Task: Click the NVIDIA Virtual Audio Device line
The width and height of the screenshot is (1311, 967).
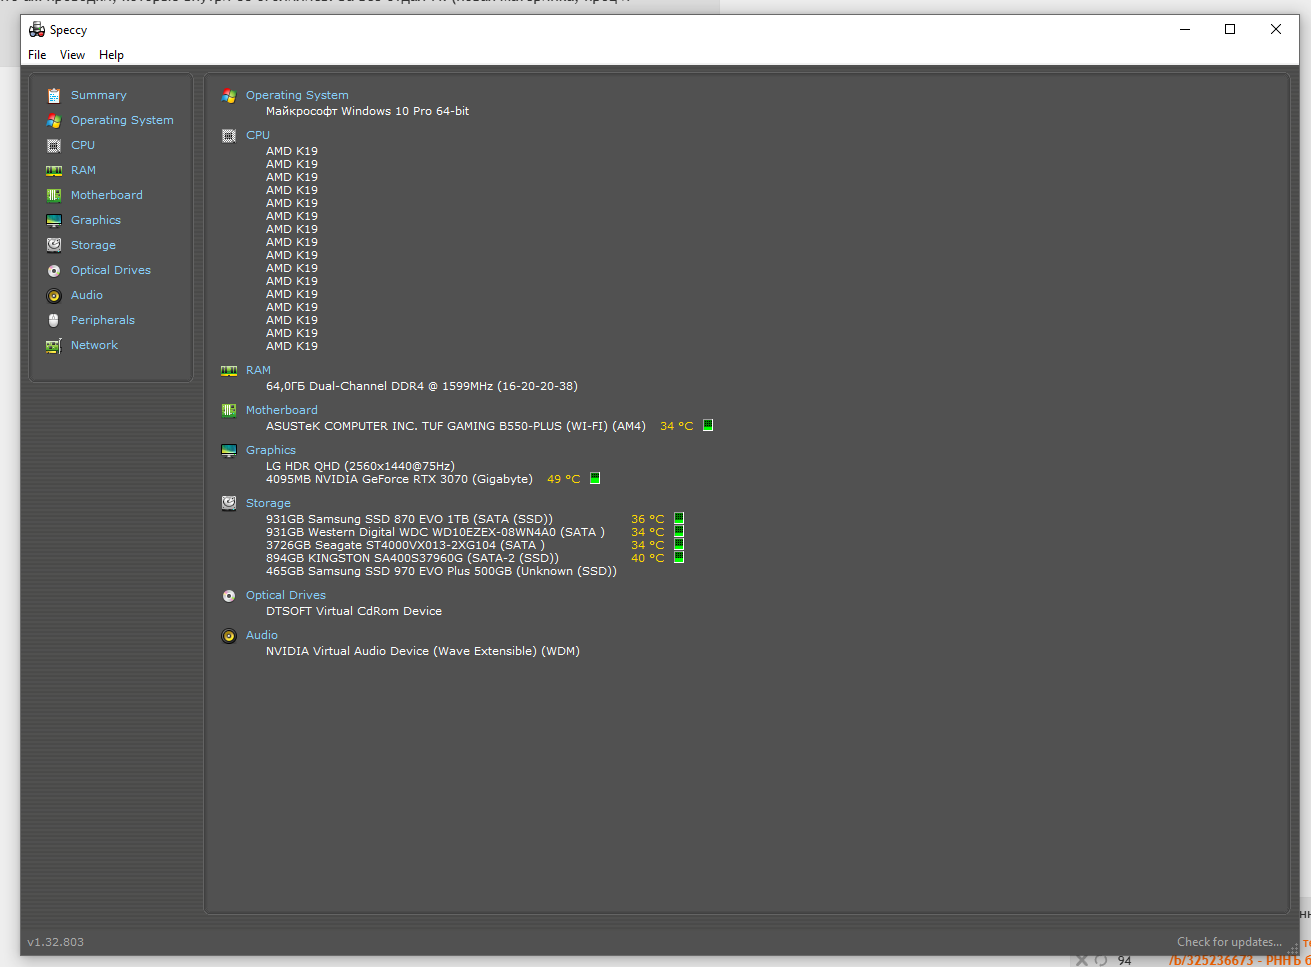Action: click(x=423, y=651)
